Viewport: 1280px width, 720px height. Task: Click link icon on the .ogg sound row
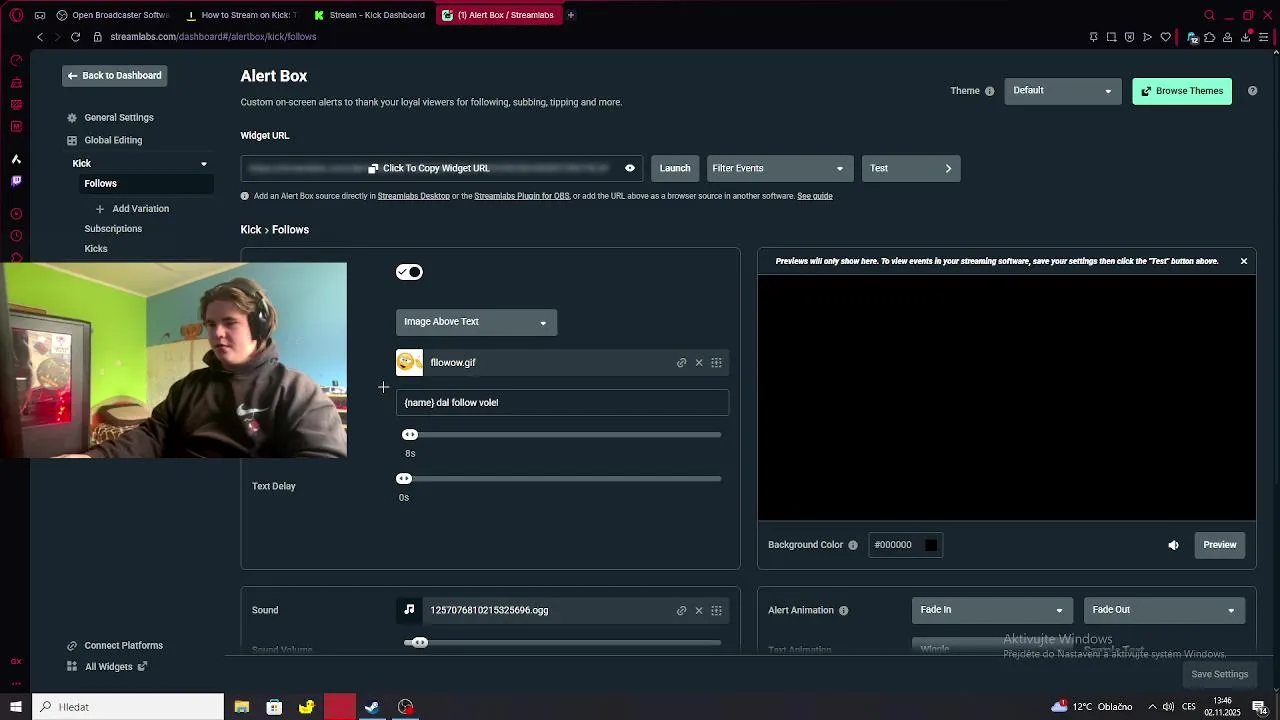pyautogui.click(x=682, y=611)
